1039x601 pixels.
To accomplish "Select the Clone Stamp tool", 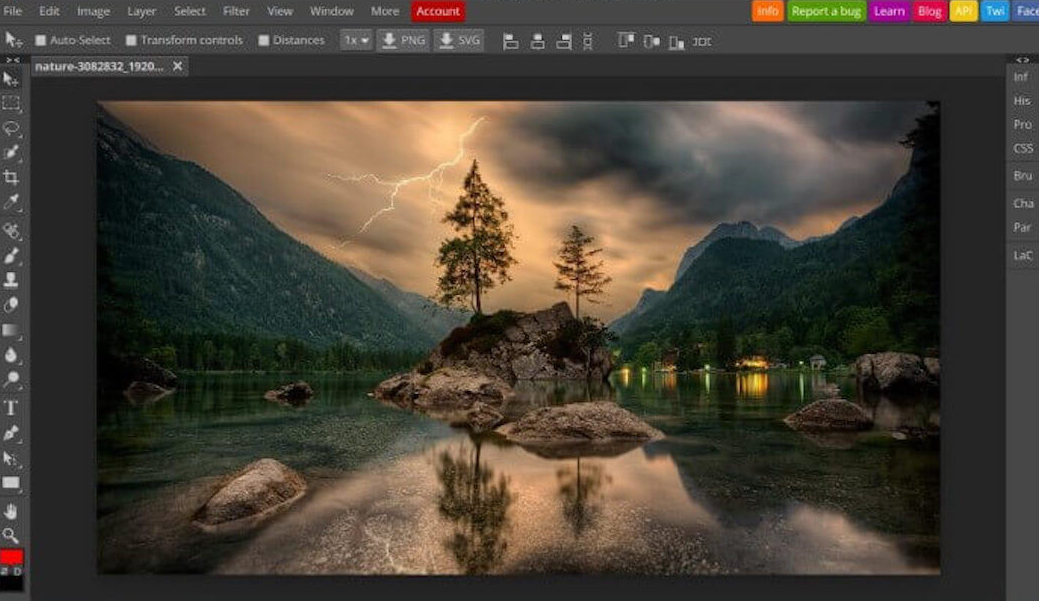I will [12, 280].
